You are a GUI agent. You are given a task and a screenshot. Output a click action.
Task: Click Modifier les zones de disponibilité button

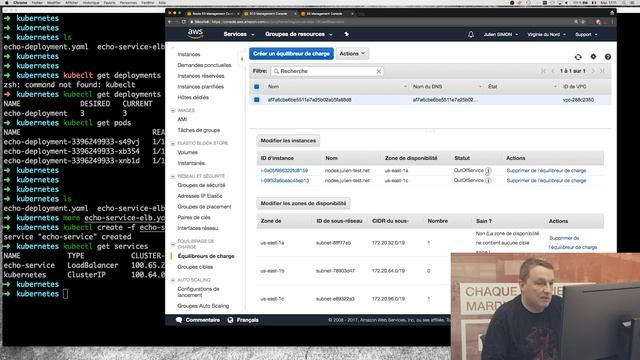pos(303,203)
